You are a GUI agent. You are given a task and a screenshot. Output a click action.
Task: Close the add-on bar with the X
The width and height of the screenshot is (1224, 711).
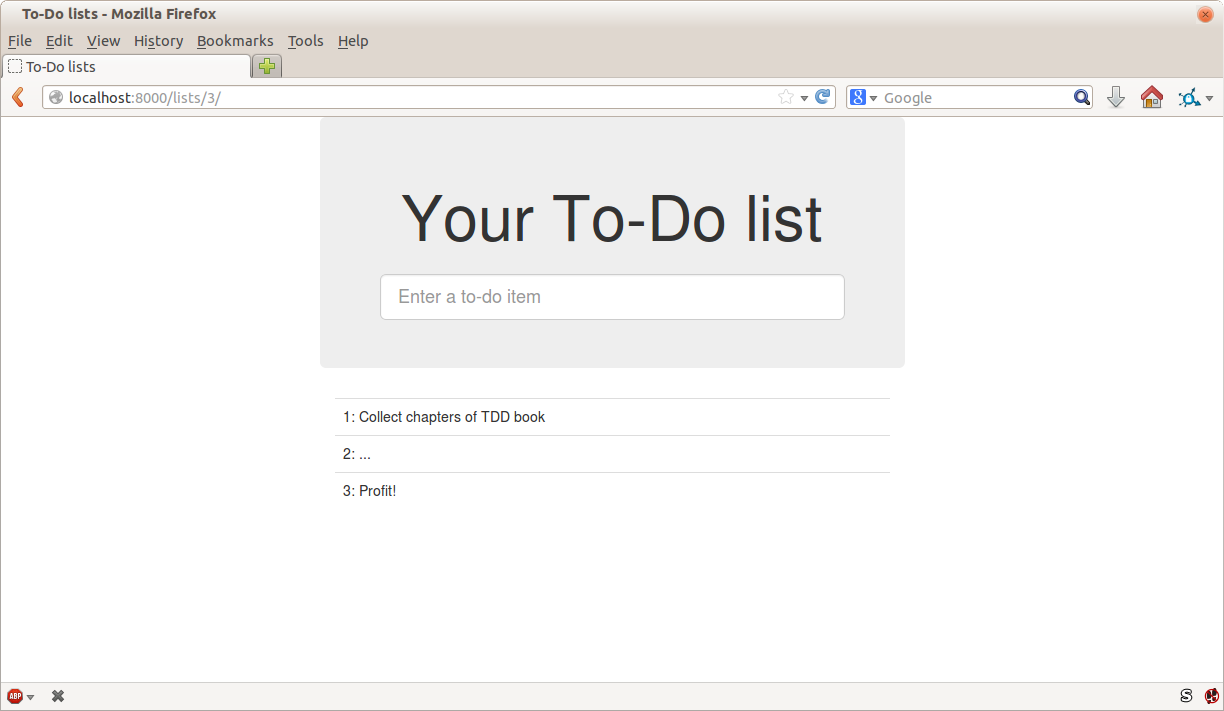[57, 695]
